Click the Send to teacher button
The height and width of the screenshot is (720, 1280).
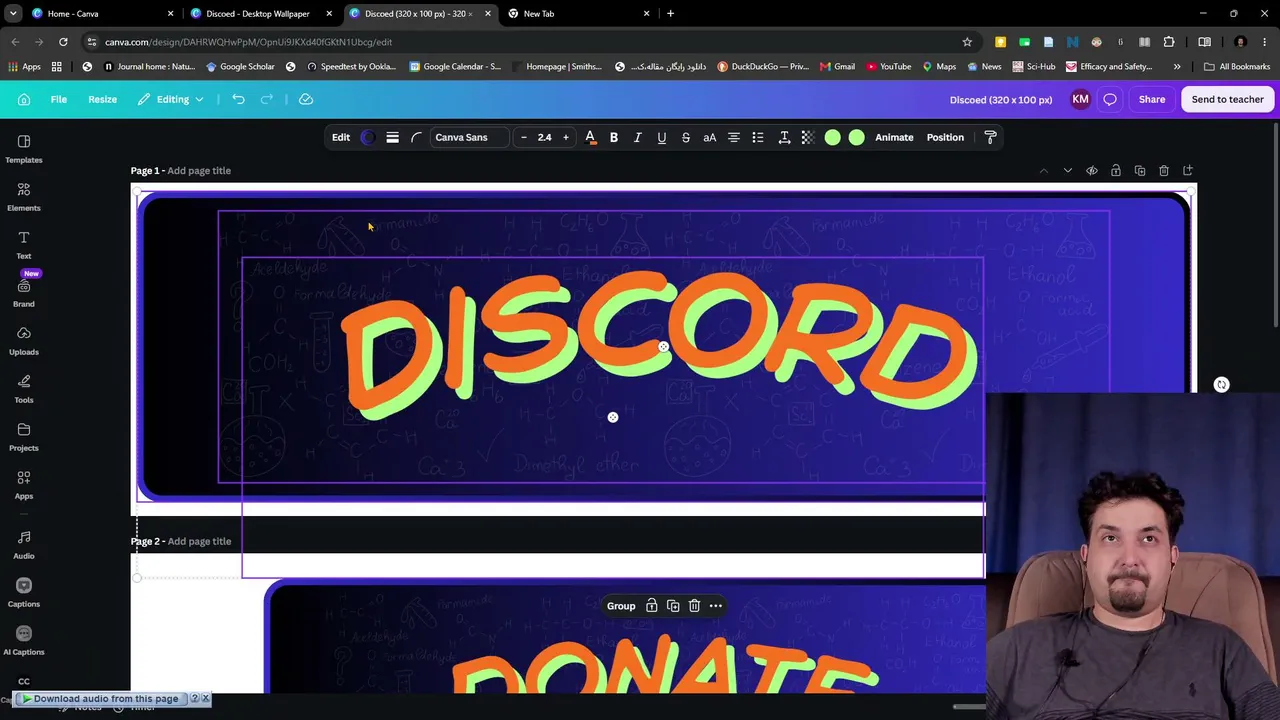[x=1228, y=99]
